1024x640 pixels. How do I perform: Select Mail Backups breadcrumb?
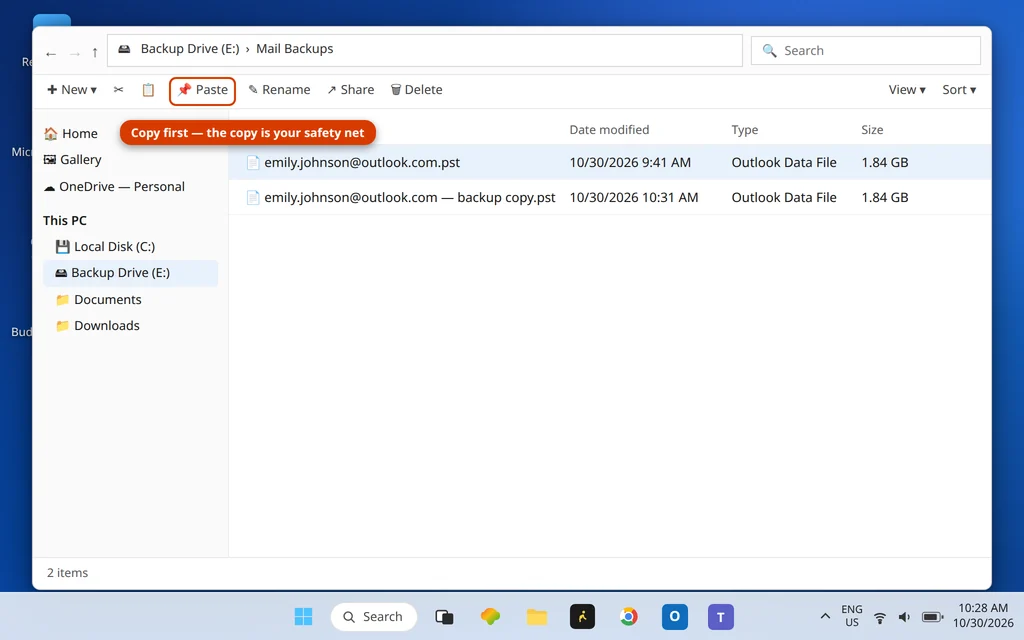[295, 49]
